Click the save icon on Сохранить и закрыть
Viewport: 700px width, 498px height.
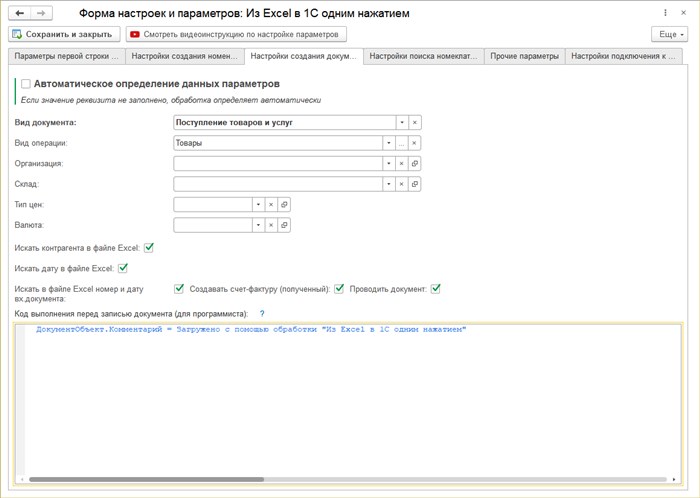17,34
